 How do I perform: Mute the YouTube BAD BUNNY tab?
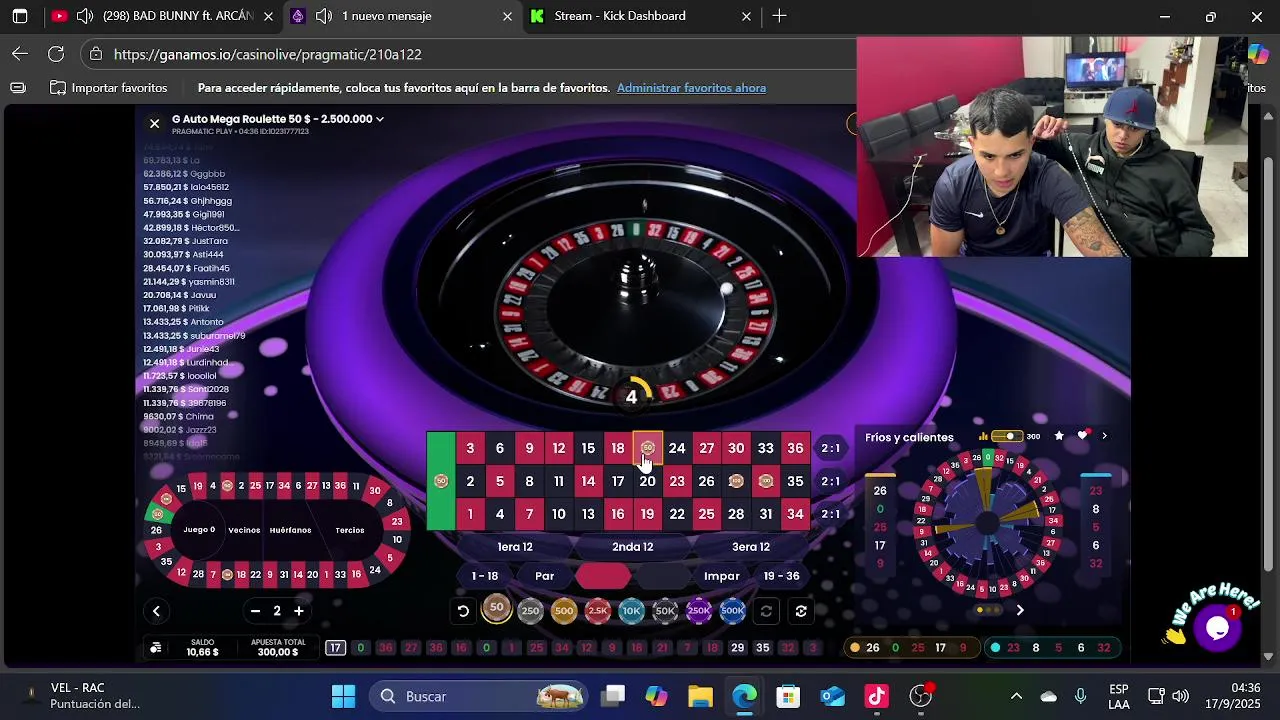[x=85, y=16]
